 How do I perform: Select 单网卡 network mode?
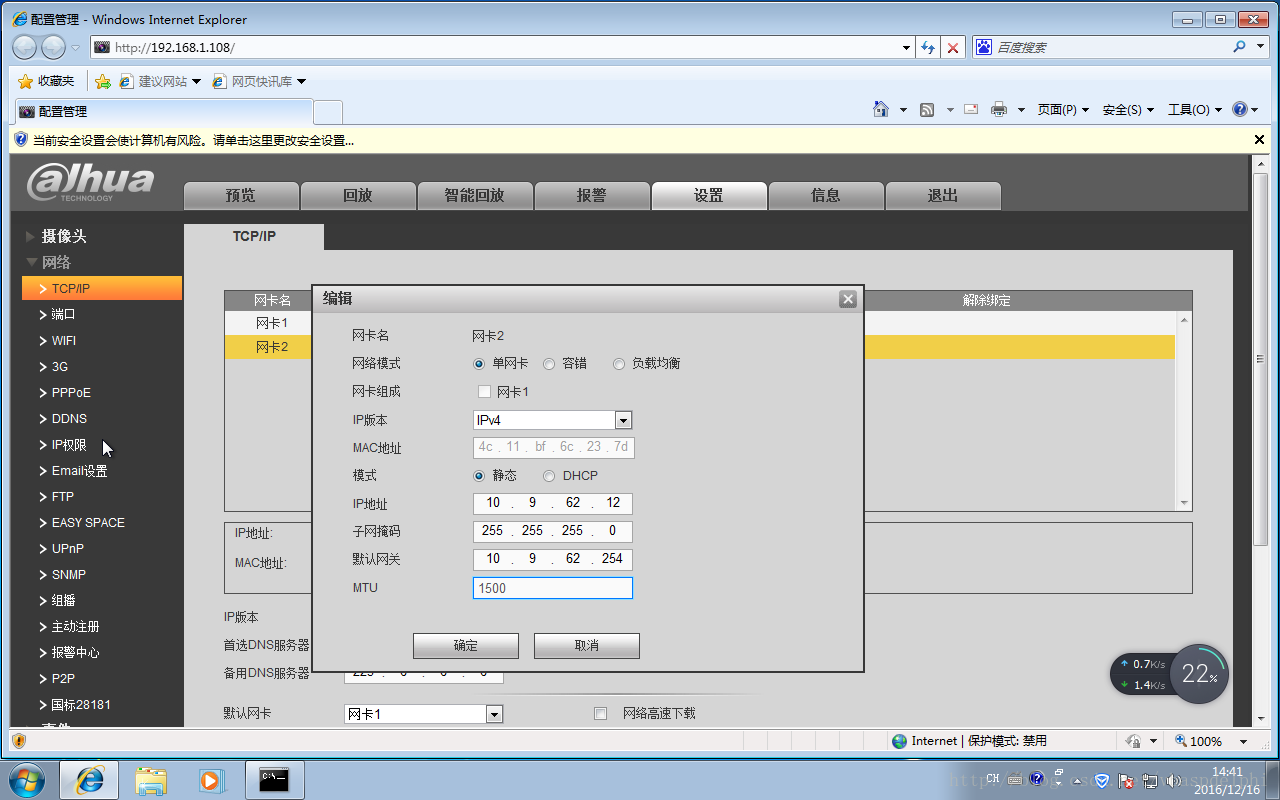(x=479, y=364)
